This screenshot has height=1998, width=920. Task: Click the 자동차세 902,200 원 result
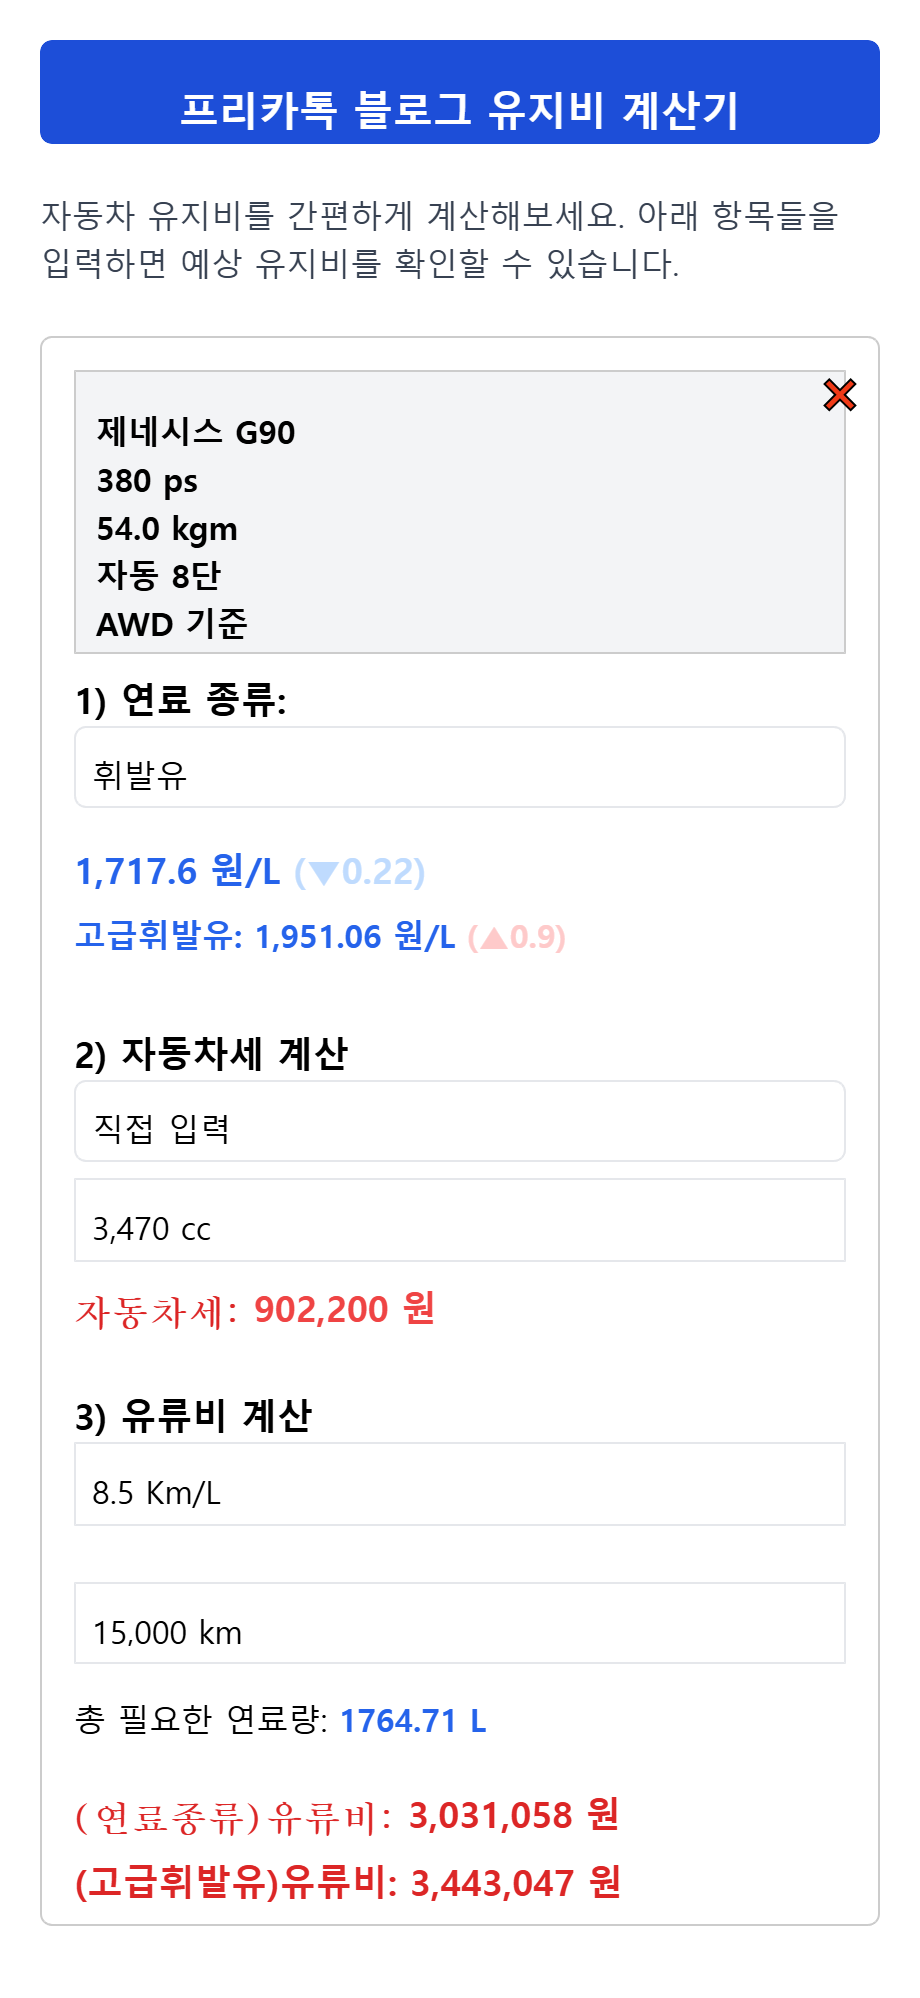tap(255, 1310)
